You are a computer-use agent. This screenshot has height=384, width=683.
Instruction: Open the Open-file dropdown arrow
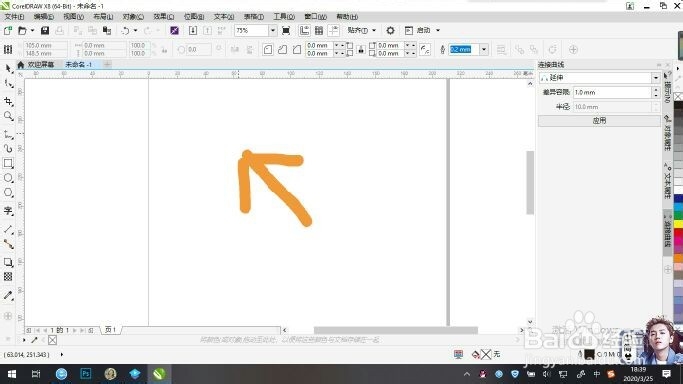(32, 30)
